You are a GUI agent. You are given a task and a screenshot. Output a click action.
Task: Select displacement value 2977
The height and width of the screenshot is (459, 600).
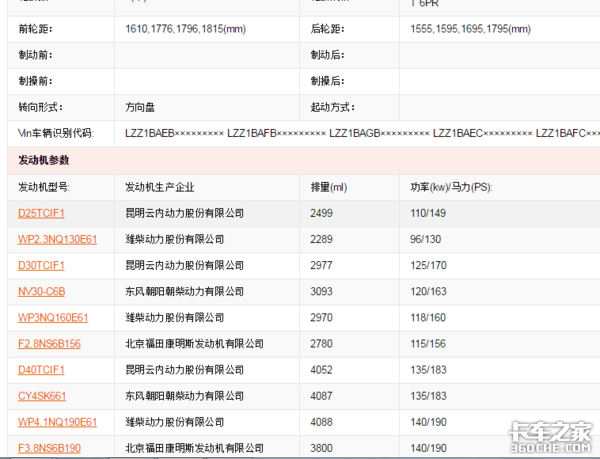(x=321, y=265)
